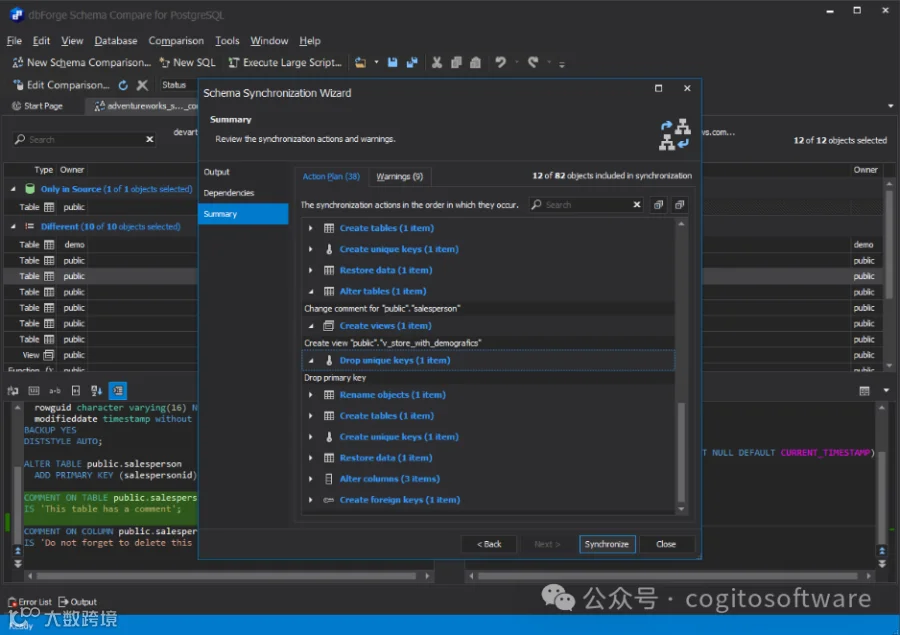
Task: Go to Dependencies wizard page
Action: pyautogui.click(x=228, y=193)
